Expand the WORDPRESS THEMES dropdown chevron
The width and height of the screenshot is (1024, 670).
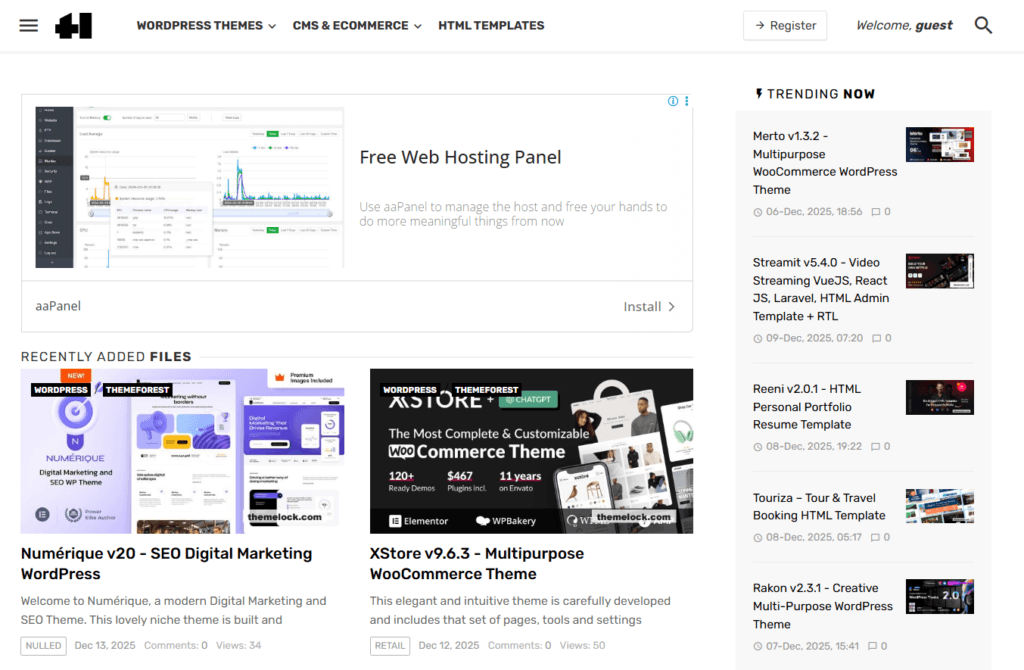pyautogui.click(x=273, y=25)
